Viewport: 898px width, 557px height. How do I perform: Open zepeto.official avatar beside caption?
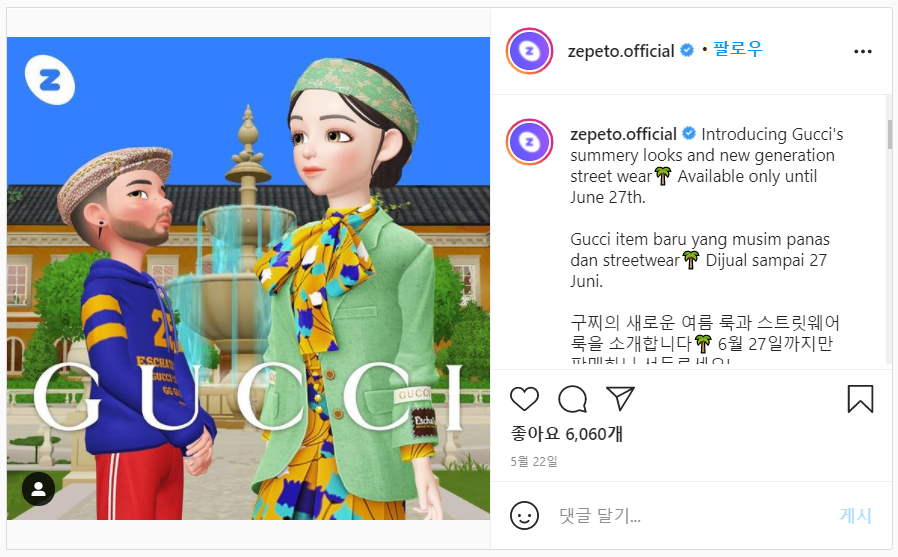(x=529, y=141)
